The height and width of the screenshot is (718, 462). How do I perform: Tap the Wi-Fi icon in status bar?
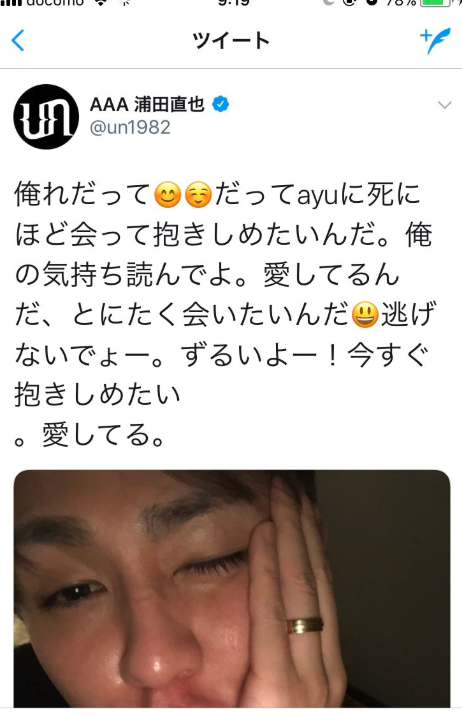[99, 2]
